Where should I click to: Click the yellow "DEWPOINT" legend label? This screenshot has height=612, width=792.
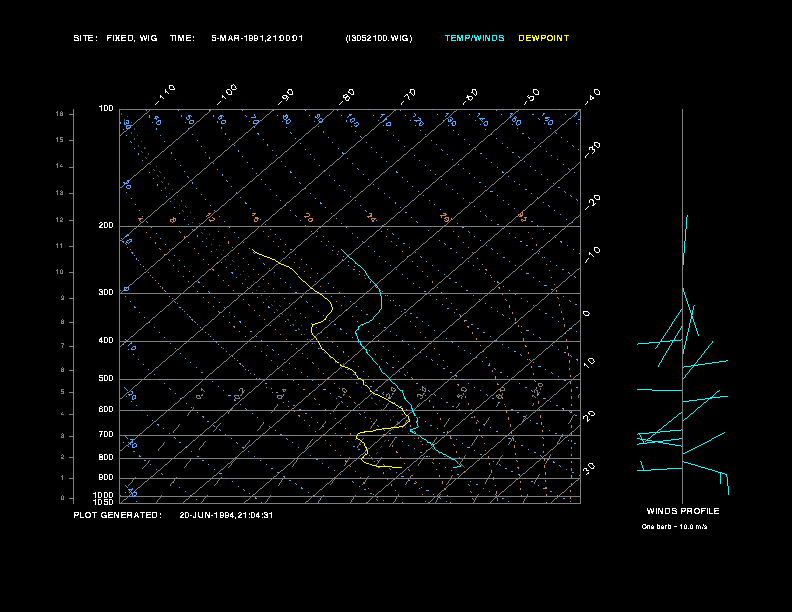[x=543, y=38]
